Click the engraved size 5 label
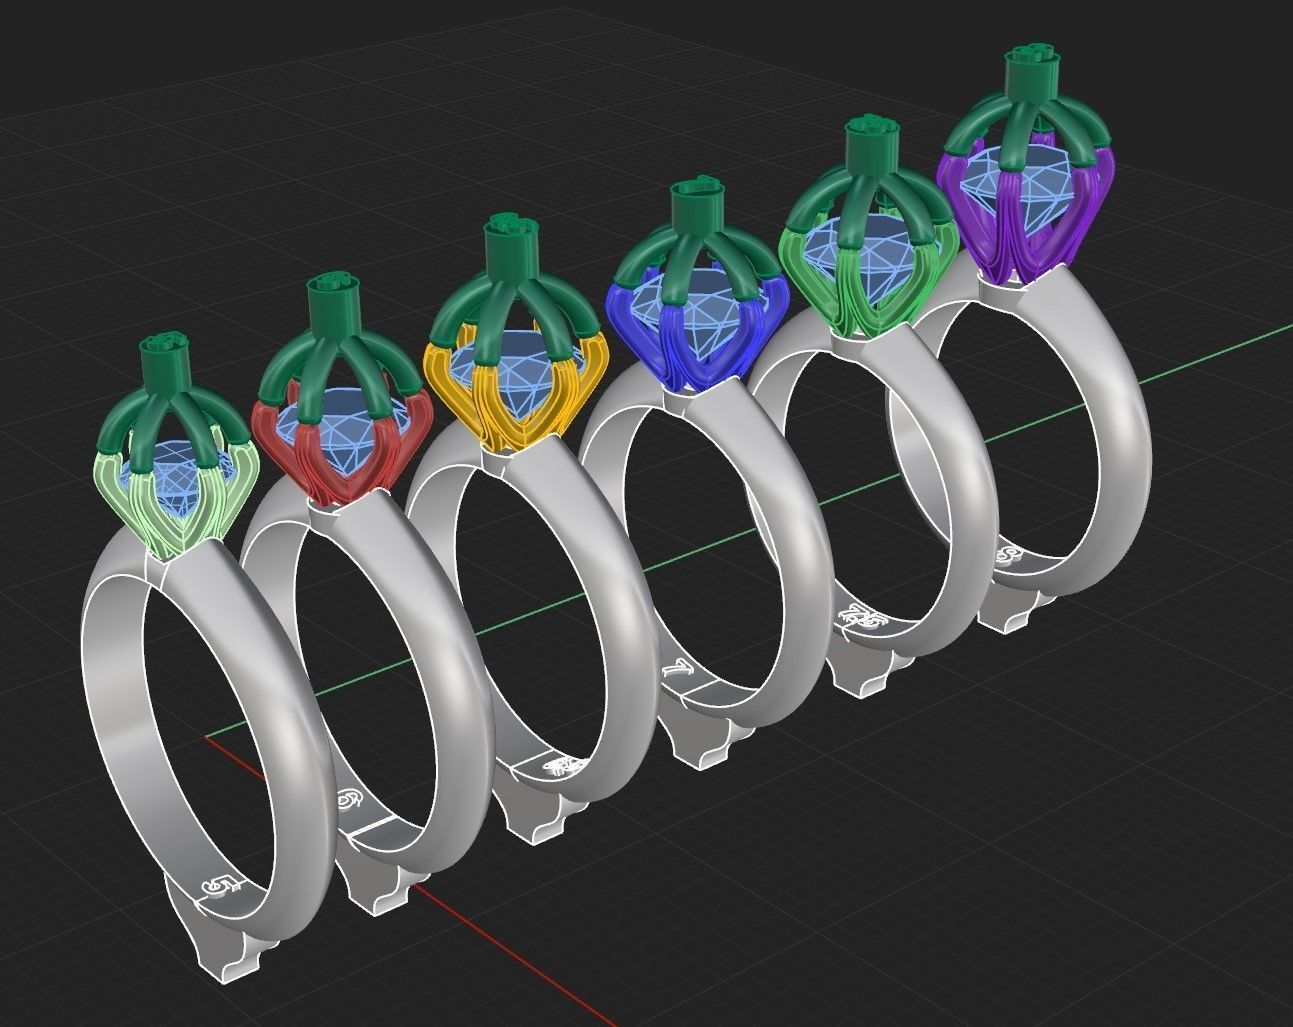This screenshot has height=1027, width=1293. [222, 885]
